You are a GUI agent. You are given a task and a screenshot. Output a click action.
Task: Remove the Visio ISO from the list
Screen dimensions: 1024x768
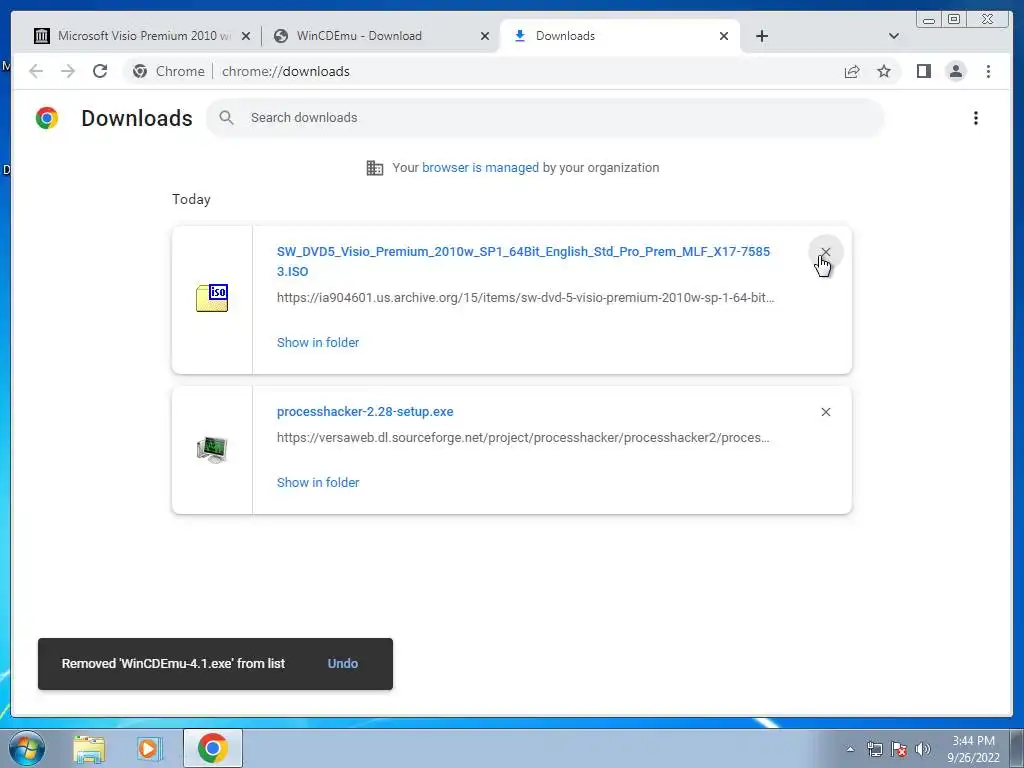(x=825, y=252)
